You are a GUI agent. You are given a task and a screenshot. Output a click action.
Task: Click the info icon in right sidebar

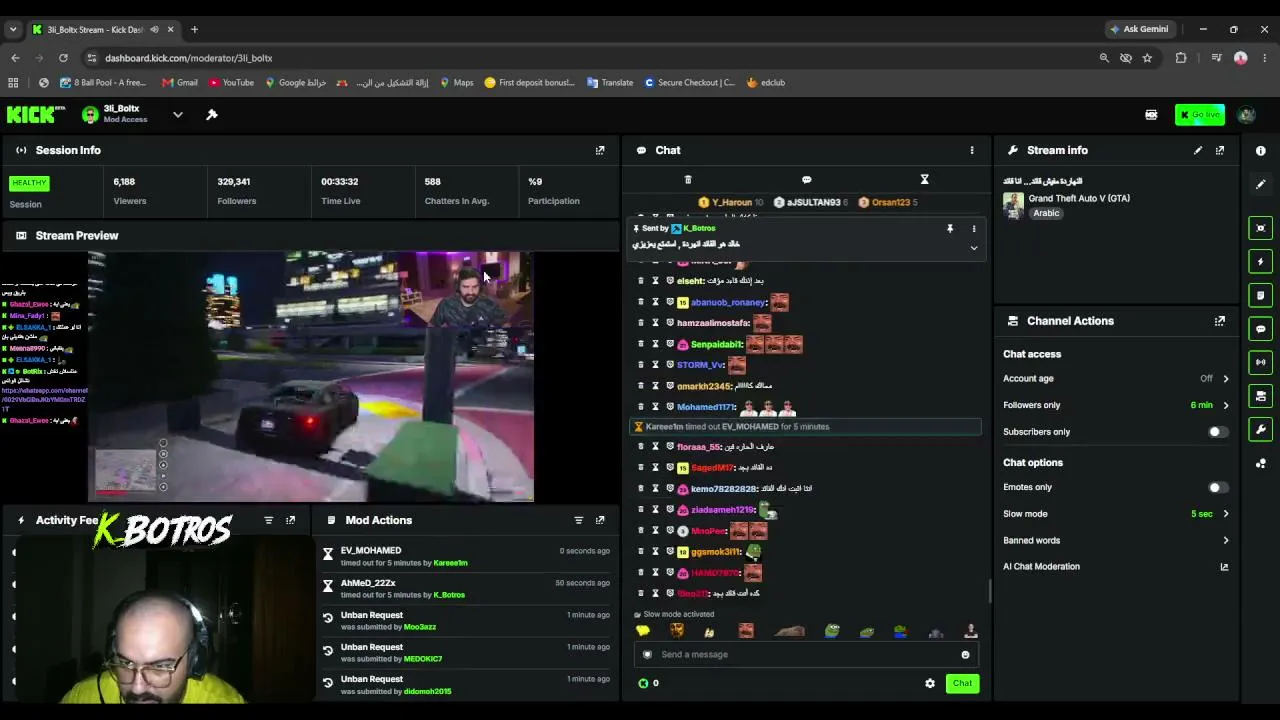[x=1261, y=151]
